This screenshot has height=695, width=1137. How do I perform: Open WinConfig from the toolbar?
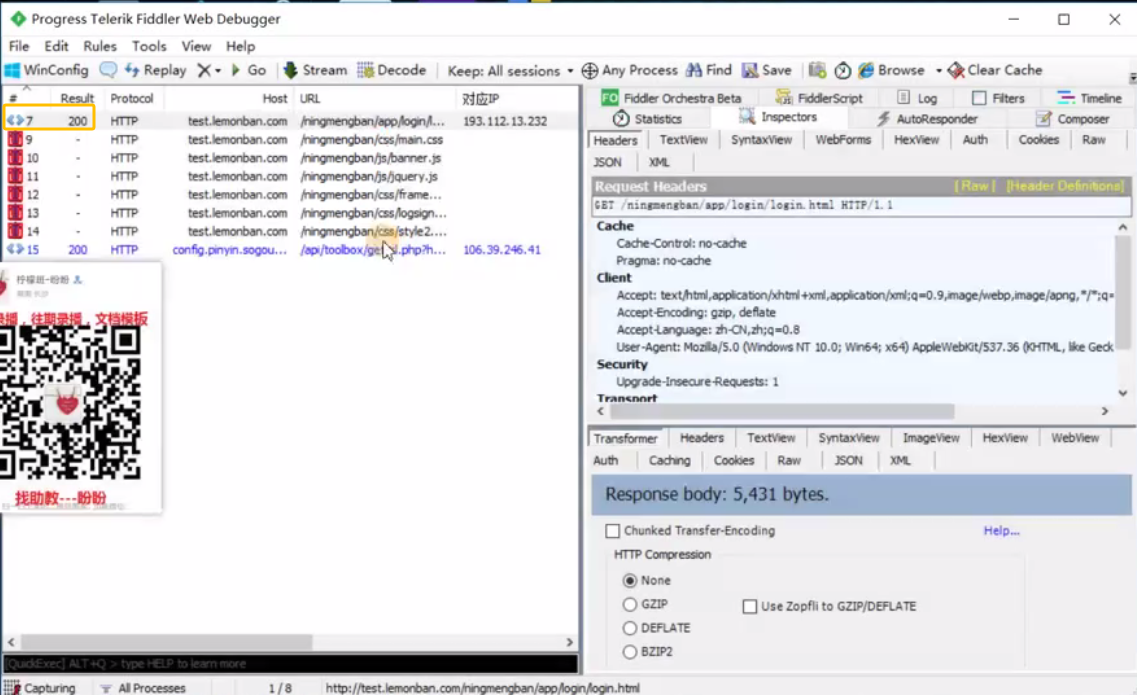(x=47, y=70)
